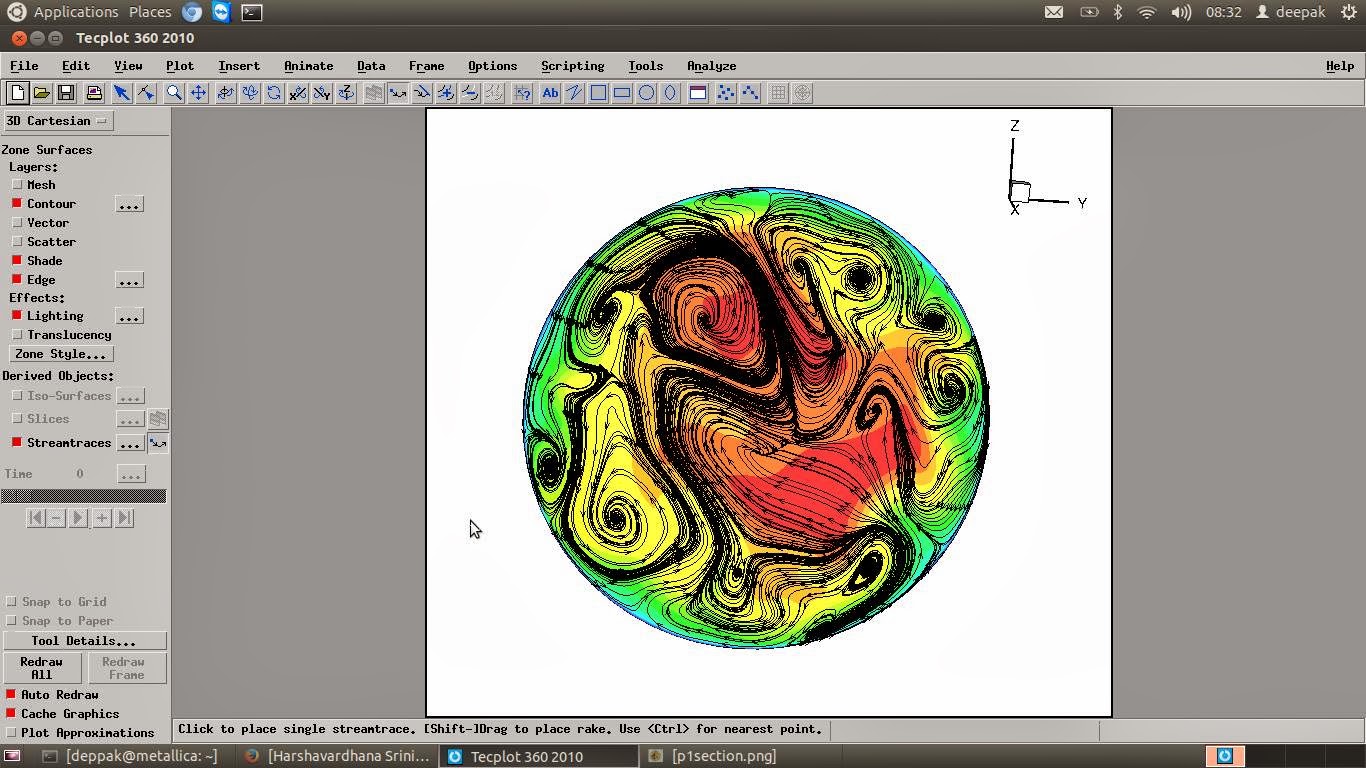1366x768 pixels.
Task: Select the Text (Ab) insertion tool
Action: coord(550,93)
